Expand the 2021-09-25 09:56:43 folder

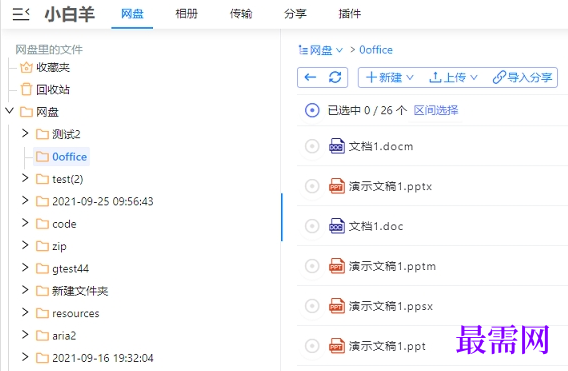(x=25, y=200)
